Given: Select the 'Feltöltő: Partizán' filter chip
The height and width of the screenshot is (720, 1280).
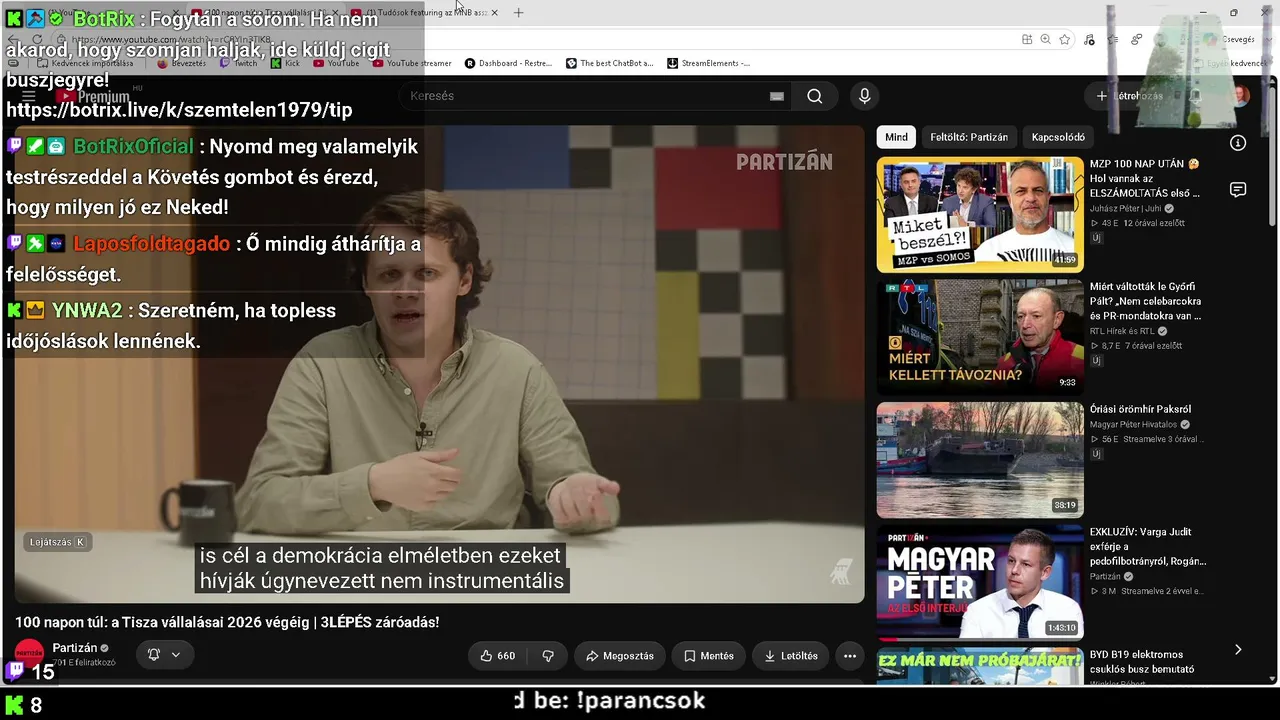Looking at the screenshot, I should click(969, 137).
